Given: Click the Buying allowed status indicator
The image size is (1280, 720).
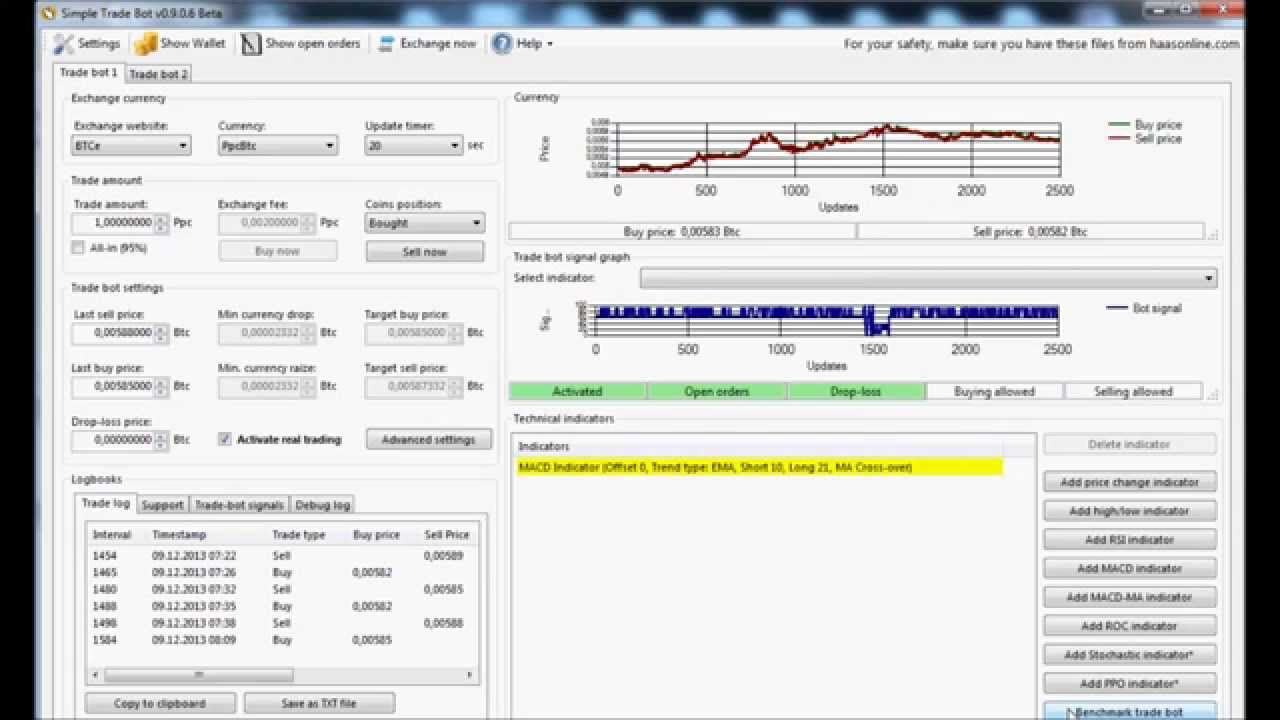Looking at the screenshot, I should (994, 391).
